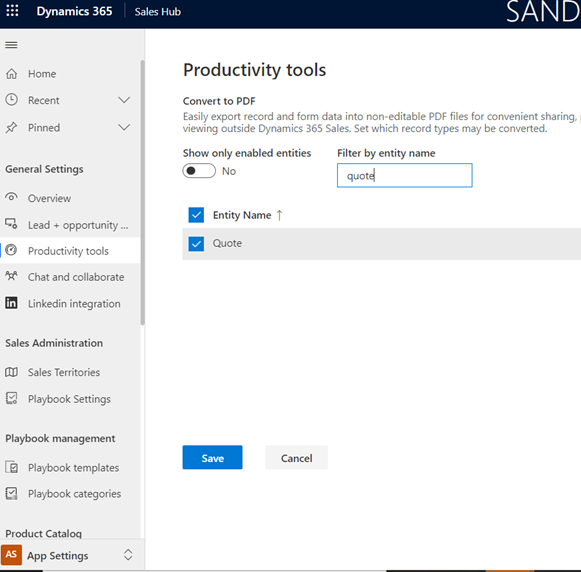Screen dimensions: 581x572
Task: Click the Sales Administration group heading
Action: [x=54, y=343]
